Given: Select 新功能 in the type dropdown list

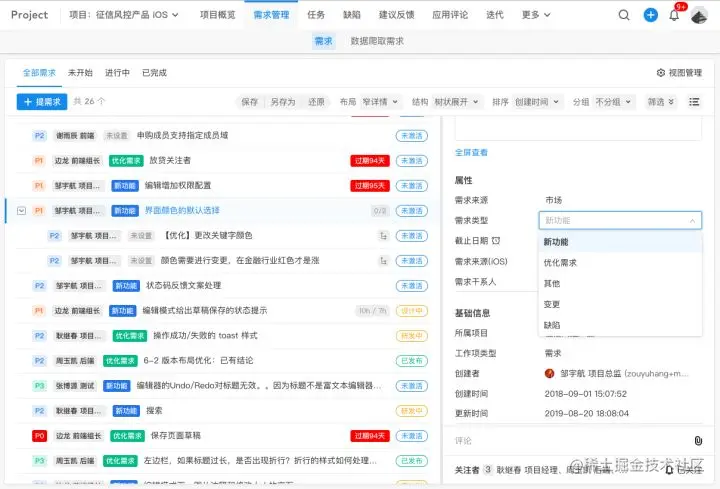Looking at the screenshot, I should [x=620, y=242].
